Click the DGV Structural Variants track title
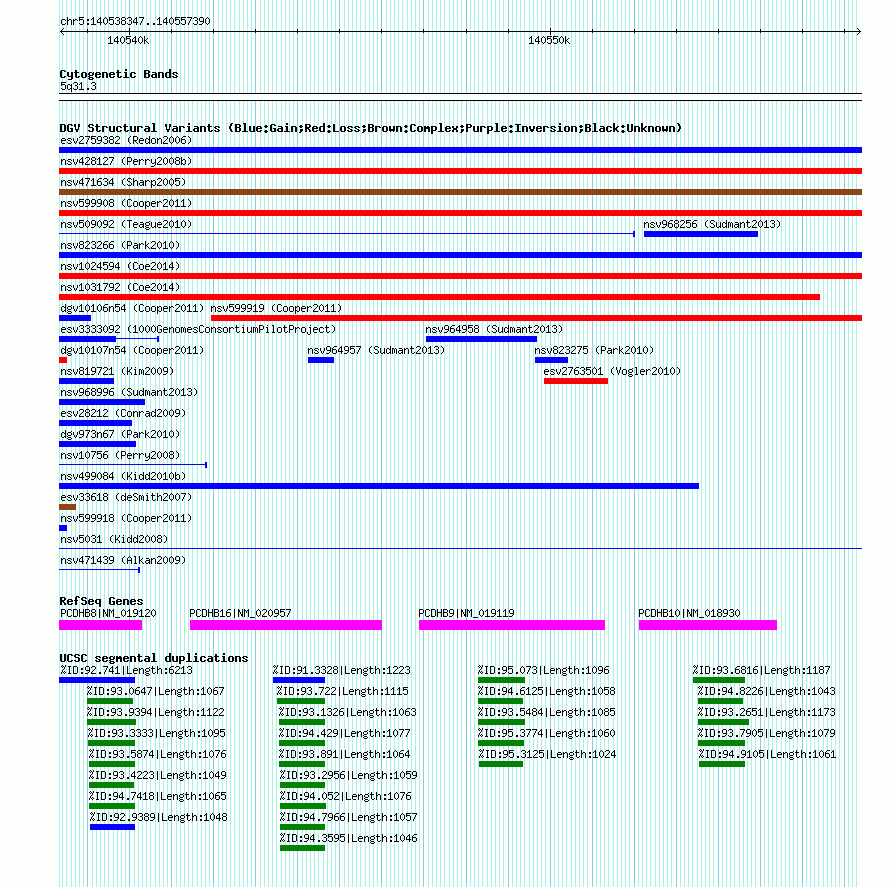This screenshot has width=890, height=887. pyautogui.click(x=371, y=128)
